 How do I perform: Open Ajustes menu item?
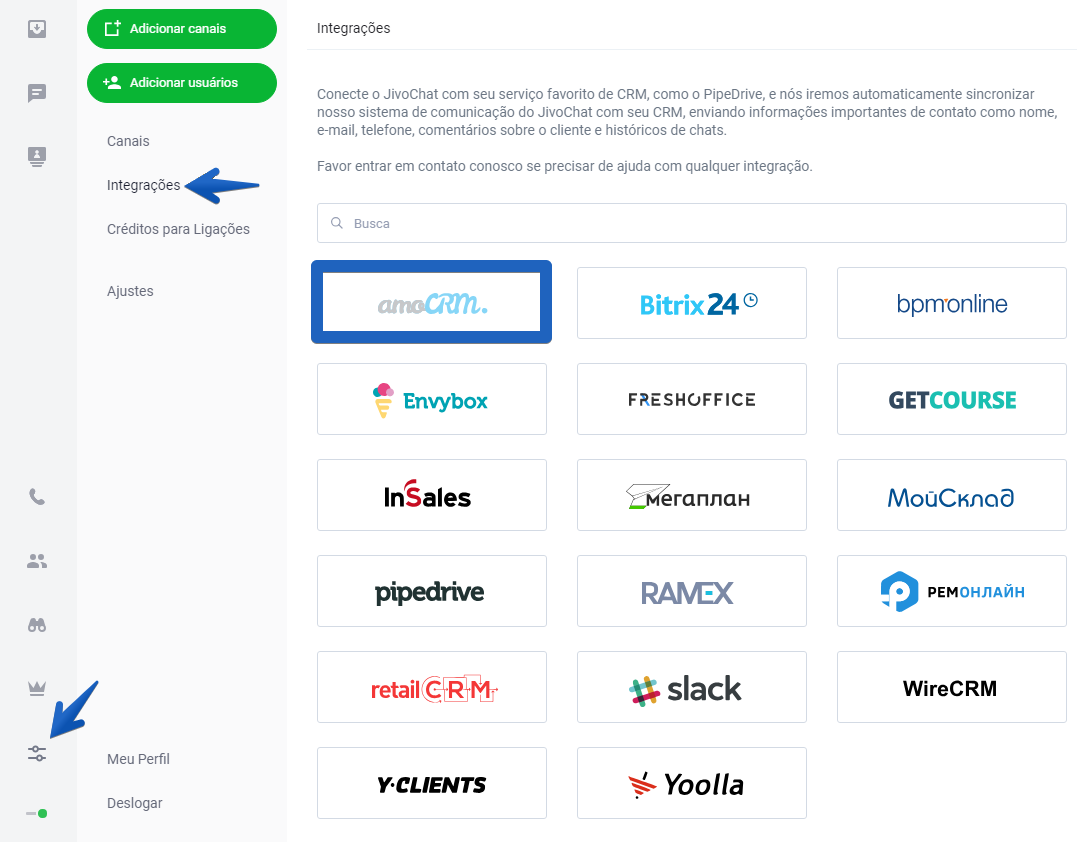130,291
